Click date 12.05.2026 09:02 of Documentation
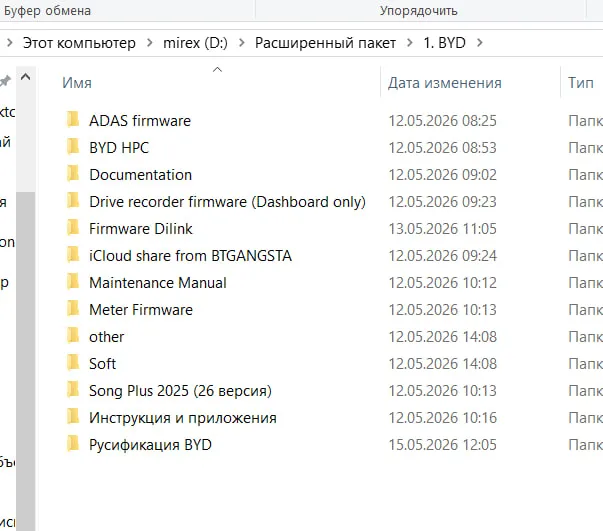Viewport: 603px width, 531px height. coord(443,175)
